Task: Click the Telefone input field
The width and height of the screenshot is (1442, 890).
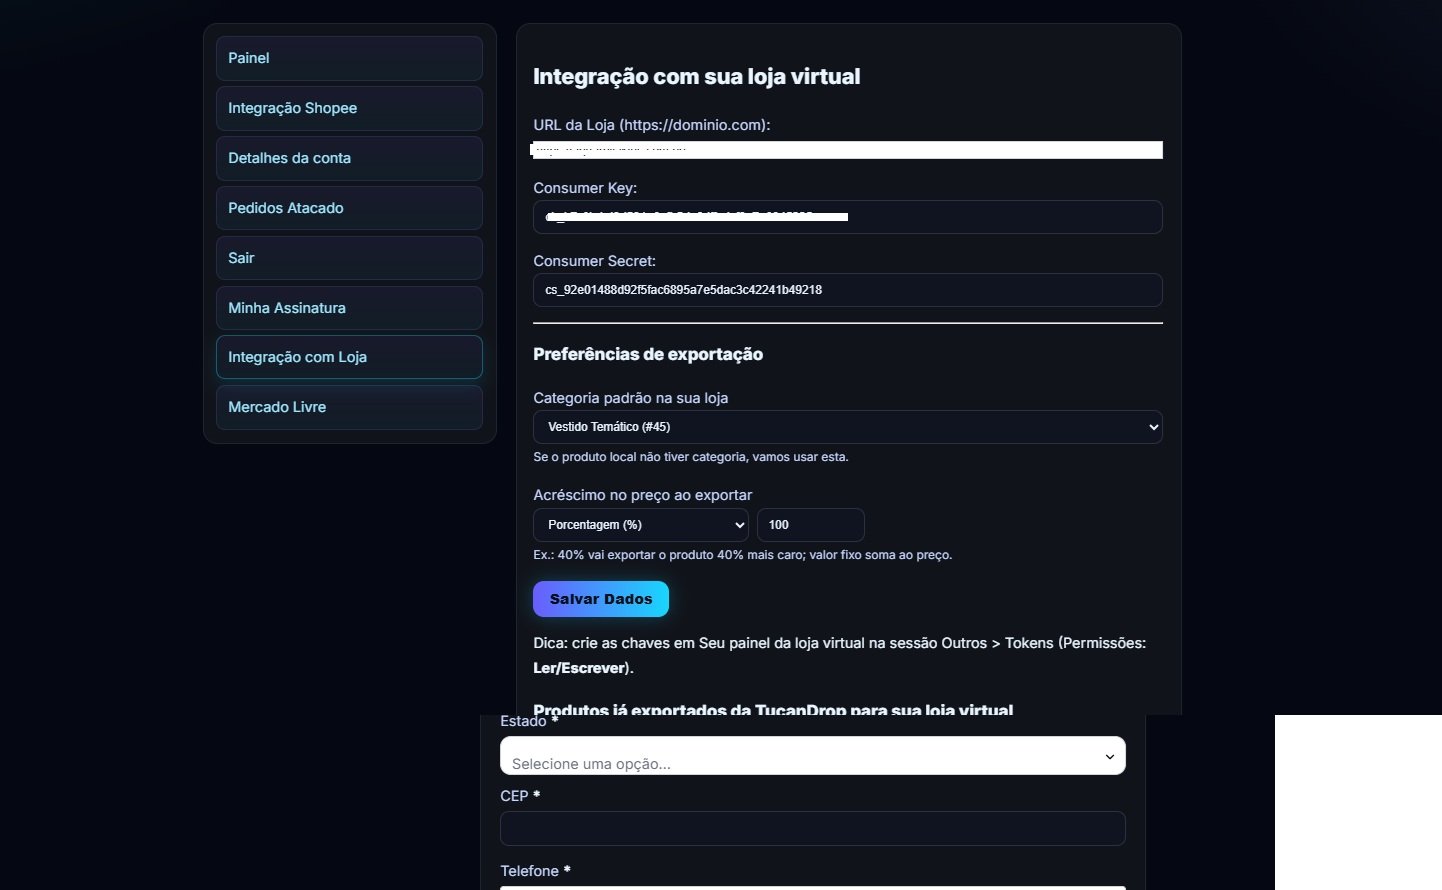Action: [x=811, y=888]
